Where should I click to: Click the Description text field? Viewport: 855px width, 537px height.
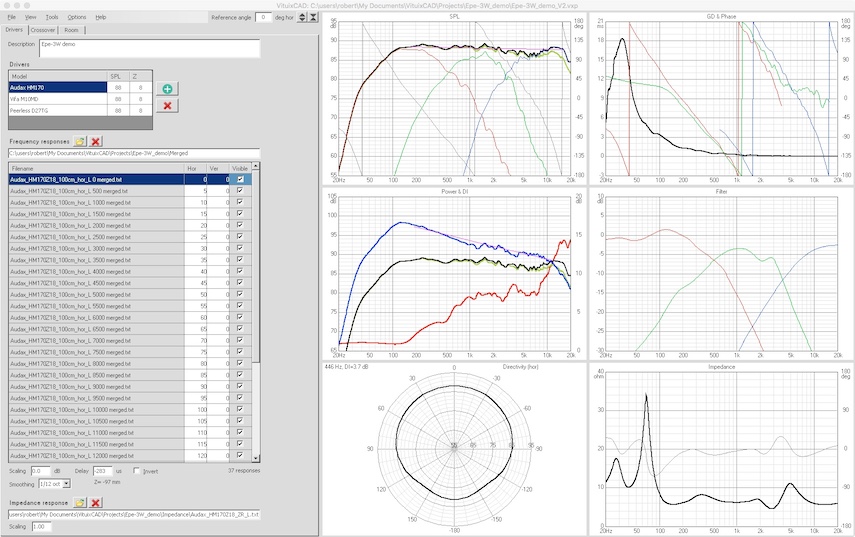tap(149, 48)
